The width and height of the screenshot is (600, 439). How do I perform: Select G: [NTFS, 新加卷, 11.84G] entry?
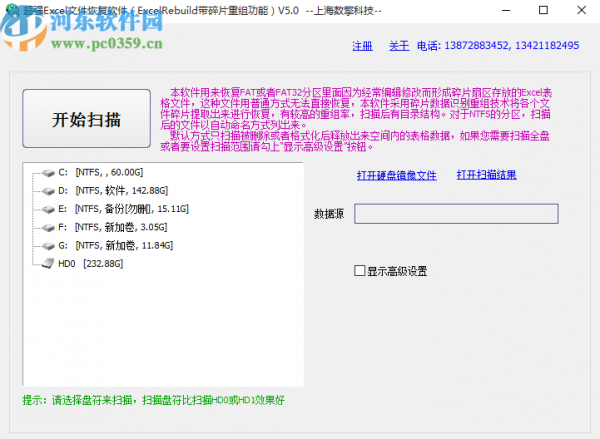tap(116, 245)
